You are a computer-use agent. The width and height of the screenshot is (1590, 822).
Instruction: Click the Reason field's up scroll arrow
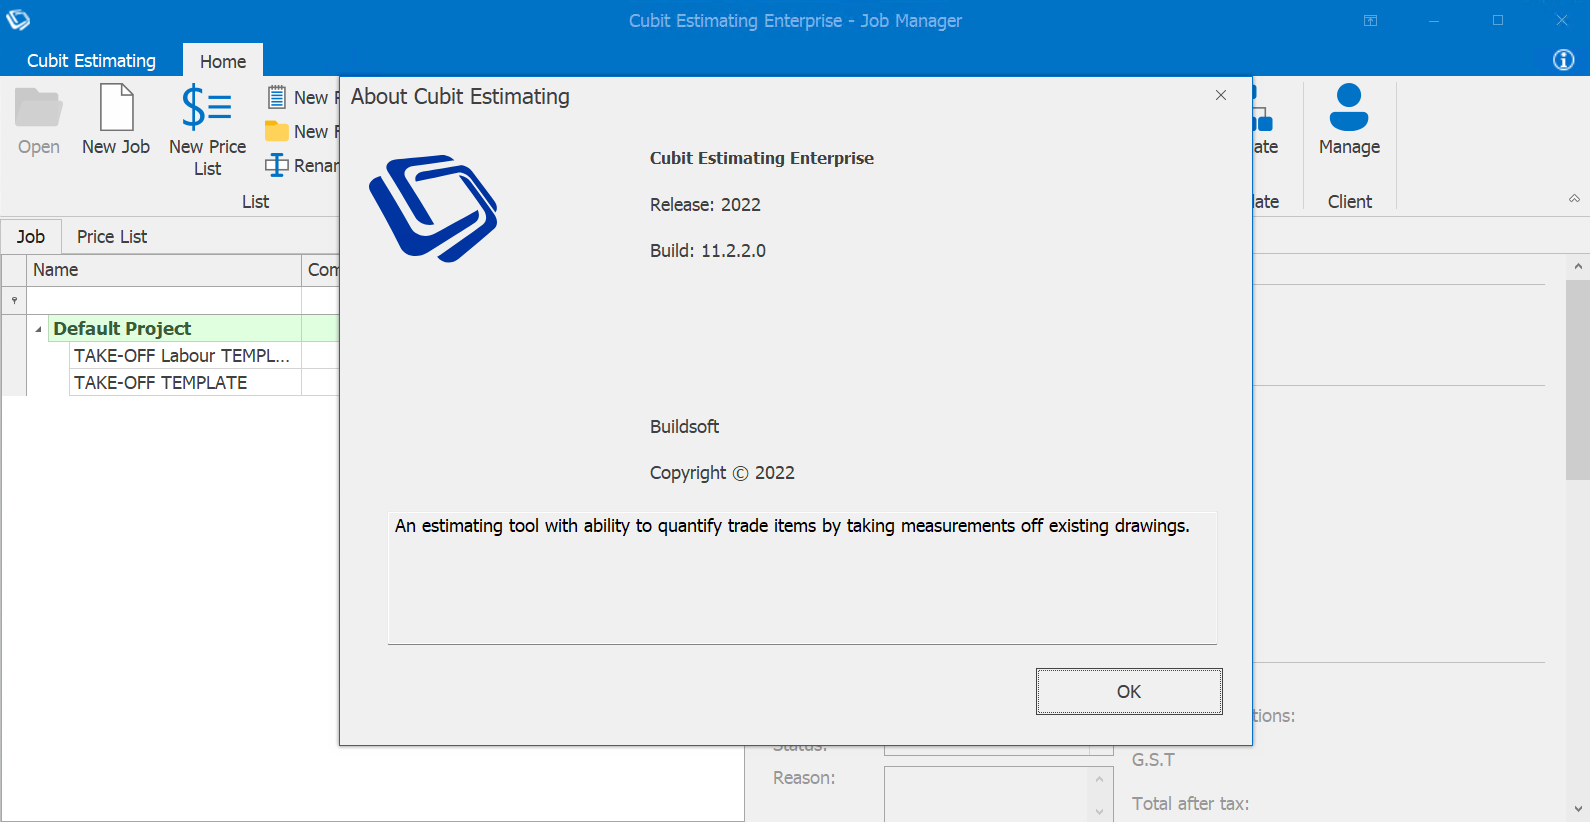point(1099,779)
